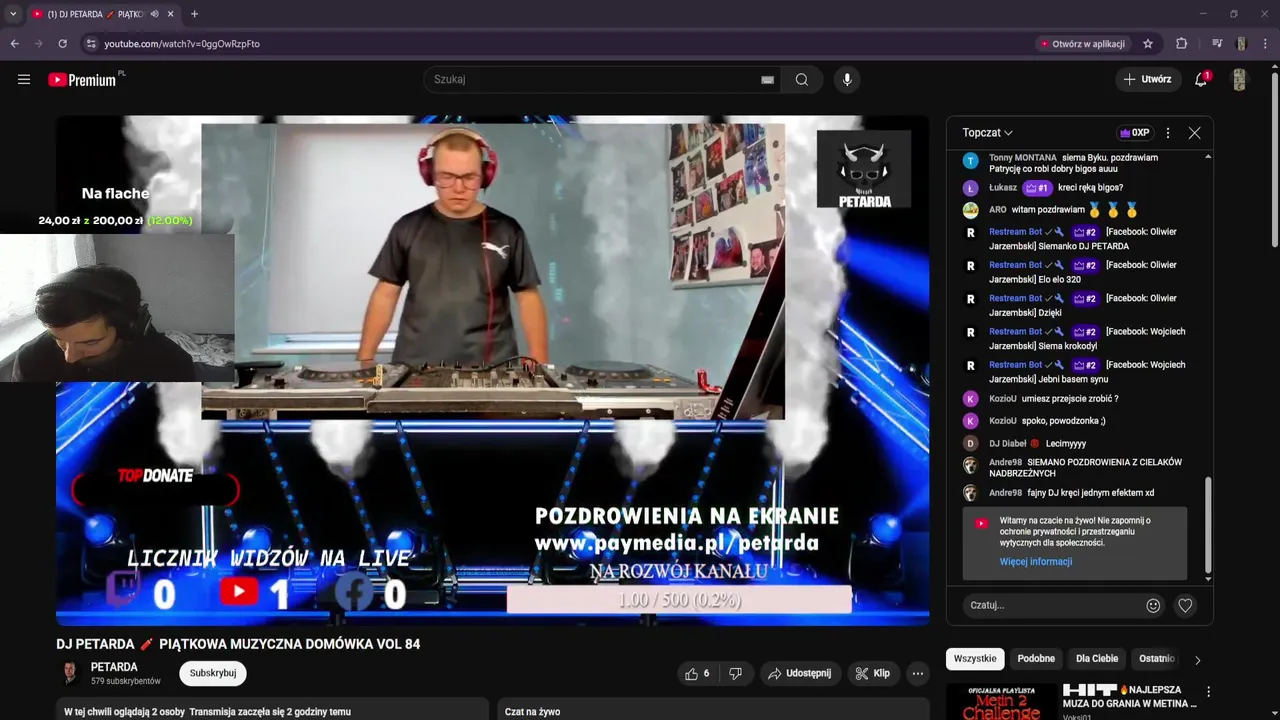Screen dimensions: 1280x720
Task: Open the PETARDA channel name link
Action: click(x=114, y=667)
